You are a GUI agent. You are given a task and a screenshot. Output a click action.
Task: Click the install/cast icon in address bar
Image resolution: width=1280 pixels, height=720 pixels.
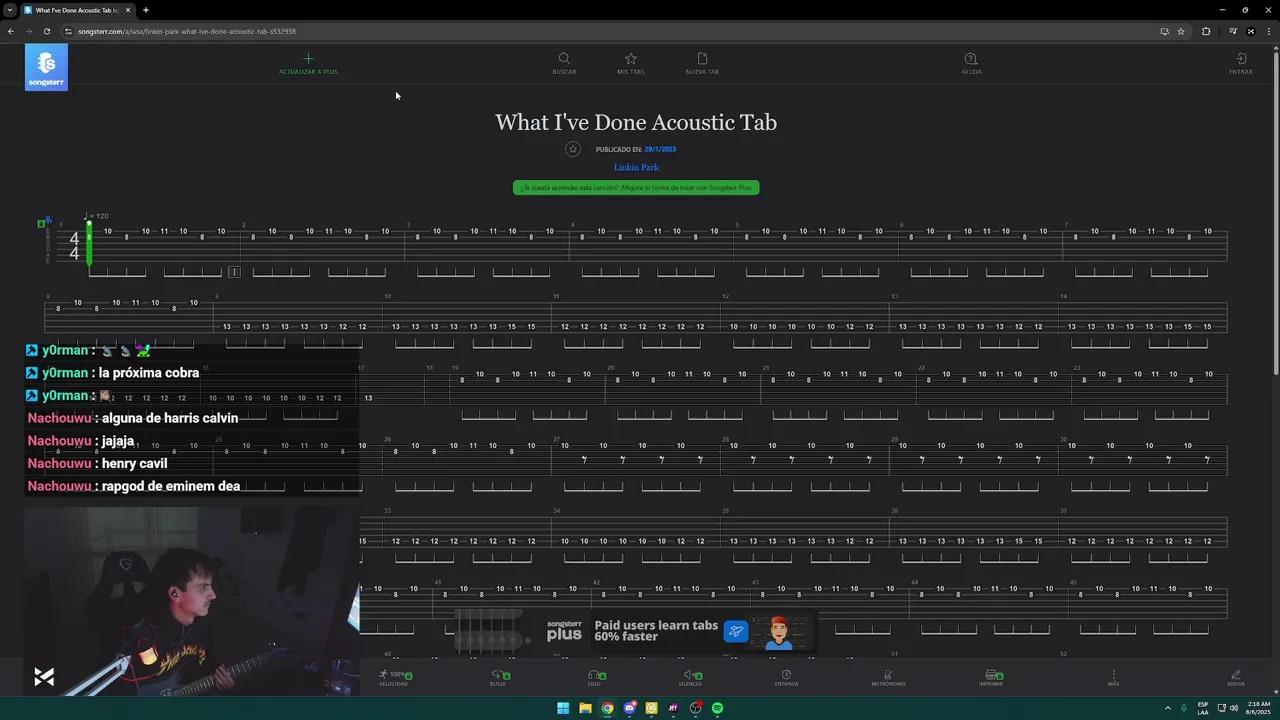pos(1164,31)
